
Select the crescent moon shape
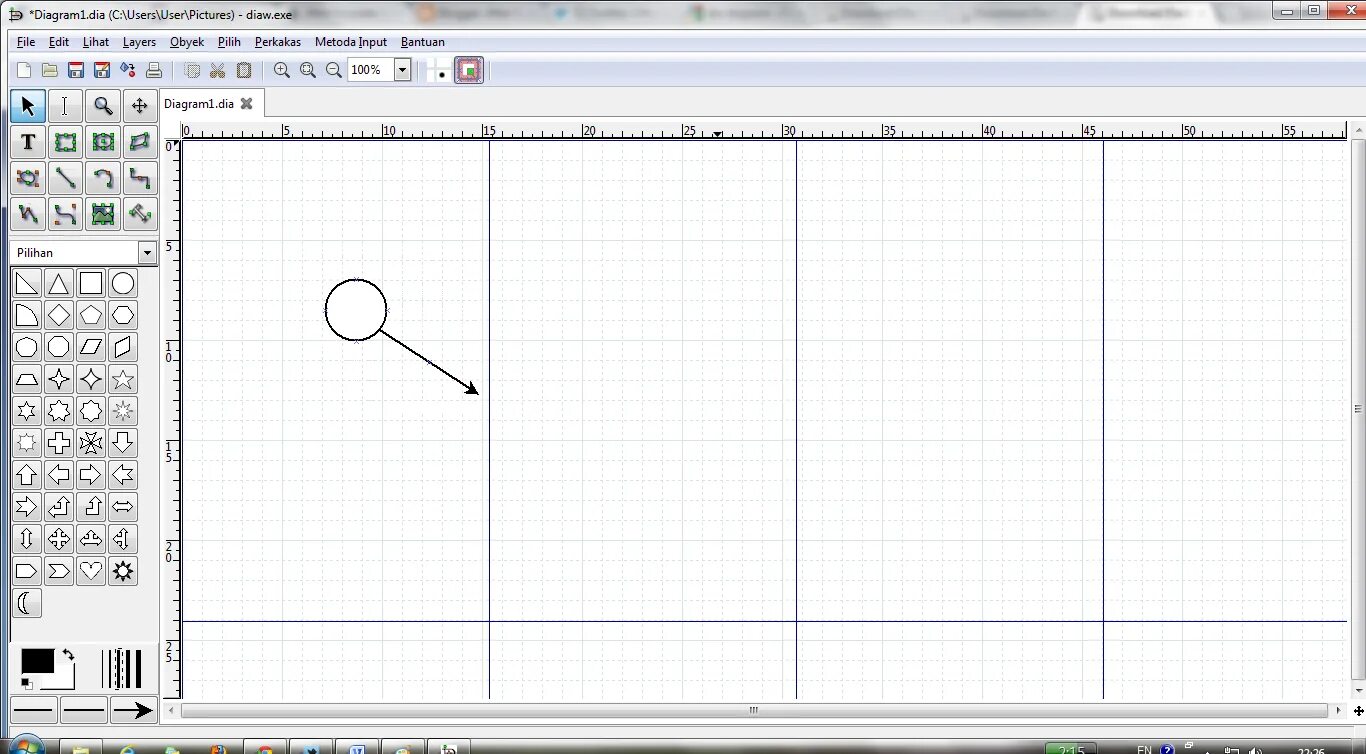pyautogui.click(x=27, y=603)
